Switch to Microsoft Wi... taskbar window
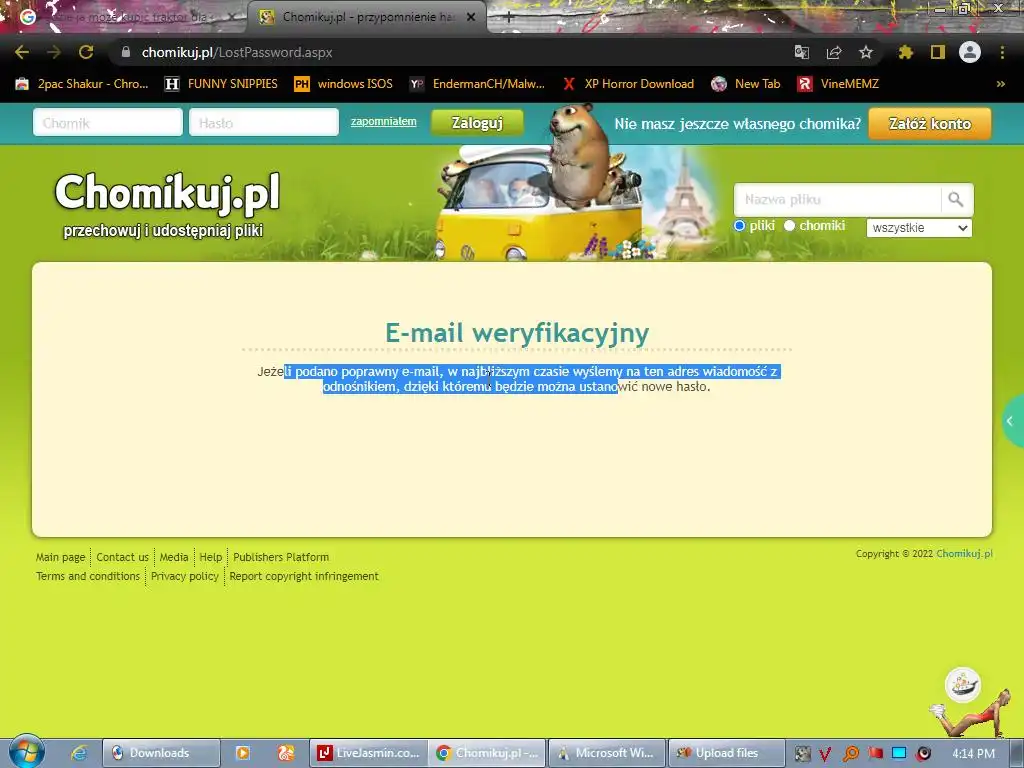The width and height of the screenshot is (1024, 768). 607,753
